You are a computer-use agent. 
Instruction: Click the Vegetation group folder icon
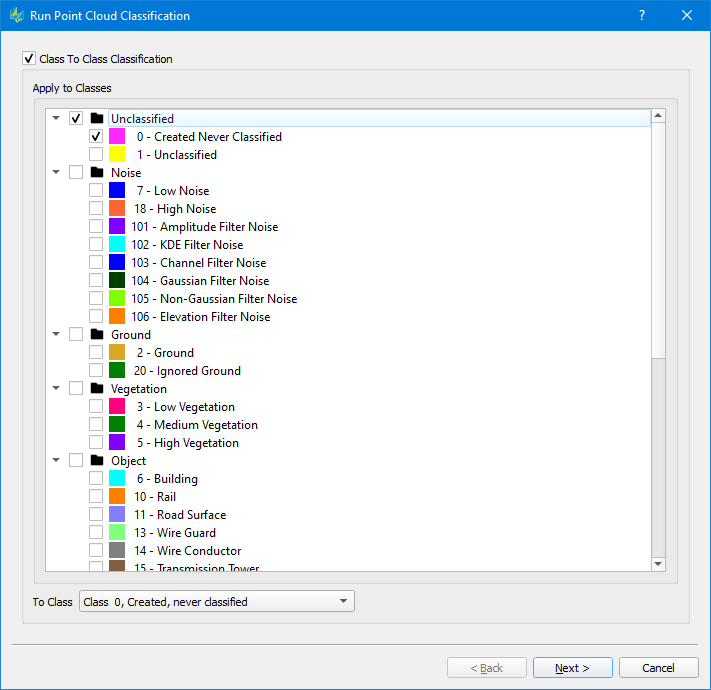click(97, 389)
